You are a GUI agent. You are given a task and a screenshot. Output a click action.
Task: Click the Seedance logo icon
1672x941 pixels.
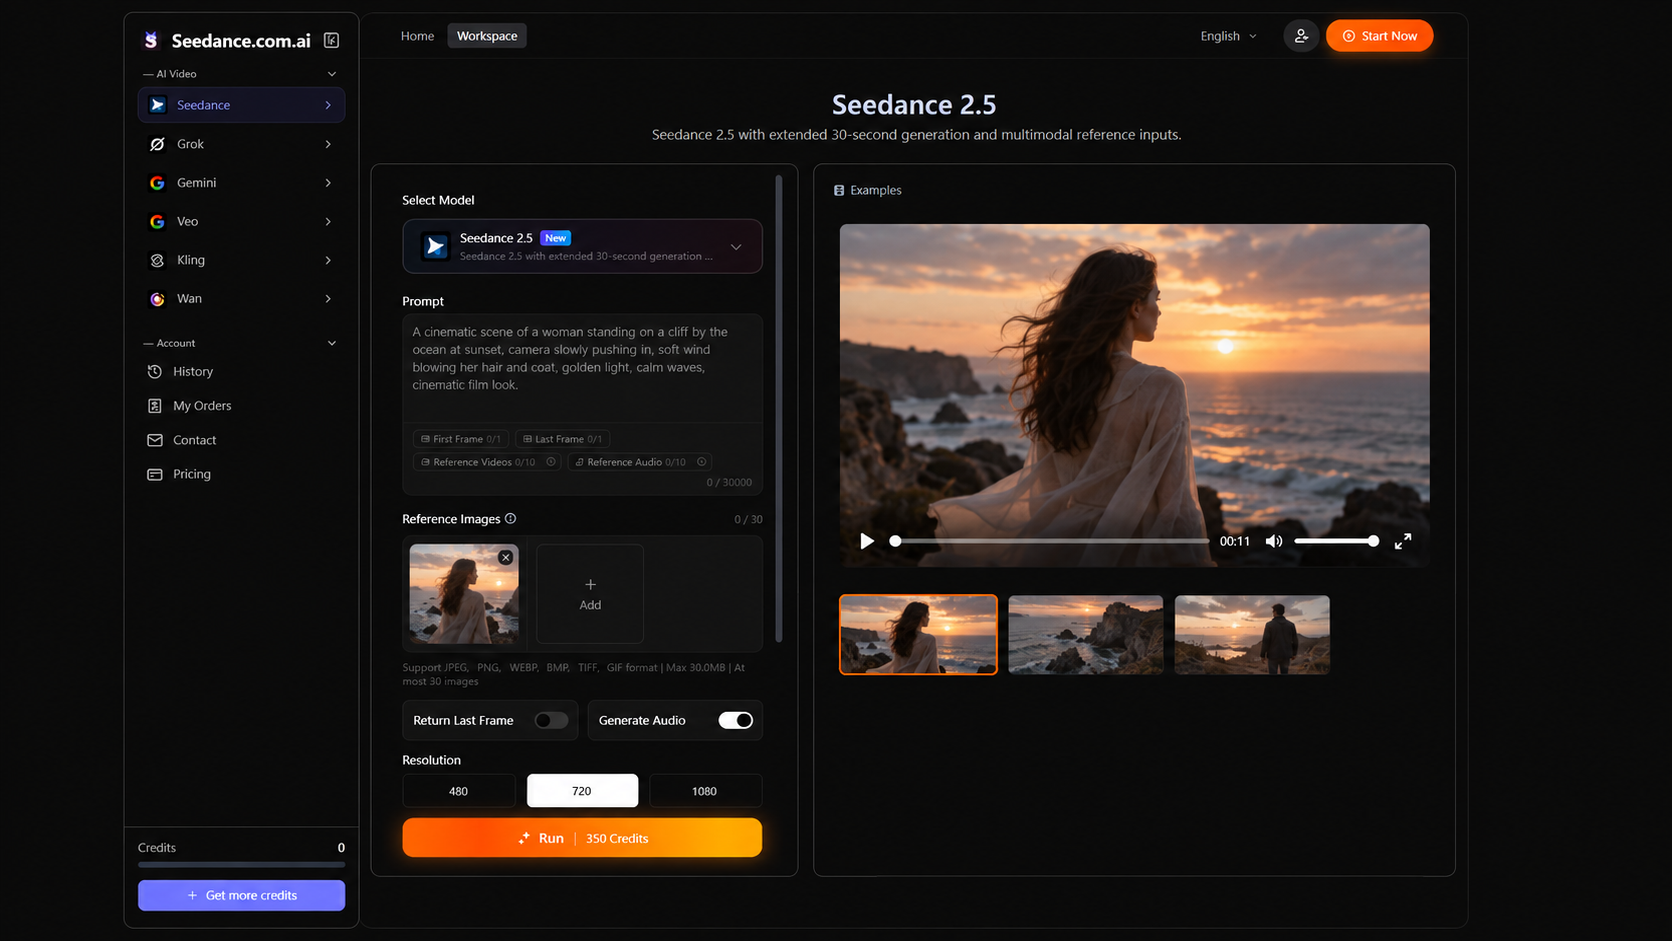coord(151,40)
